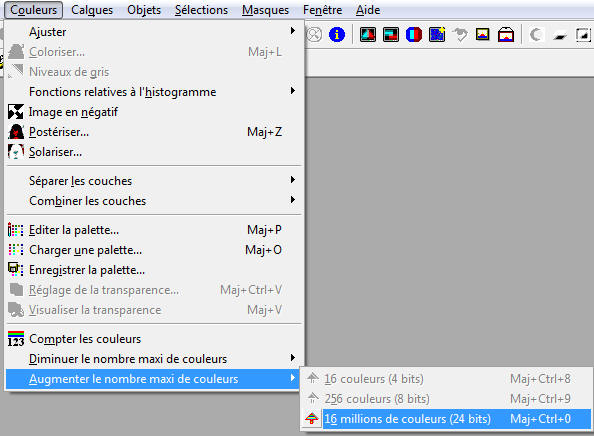Expand the Ajuster submenu
The image size is (594, 436).
(x=155, y=32)
